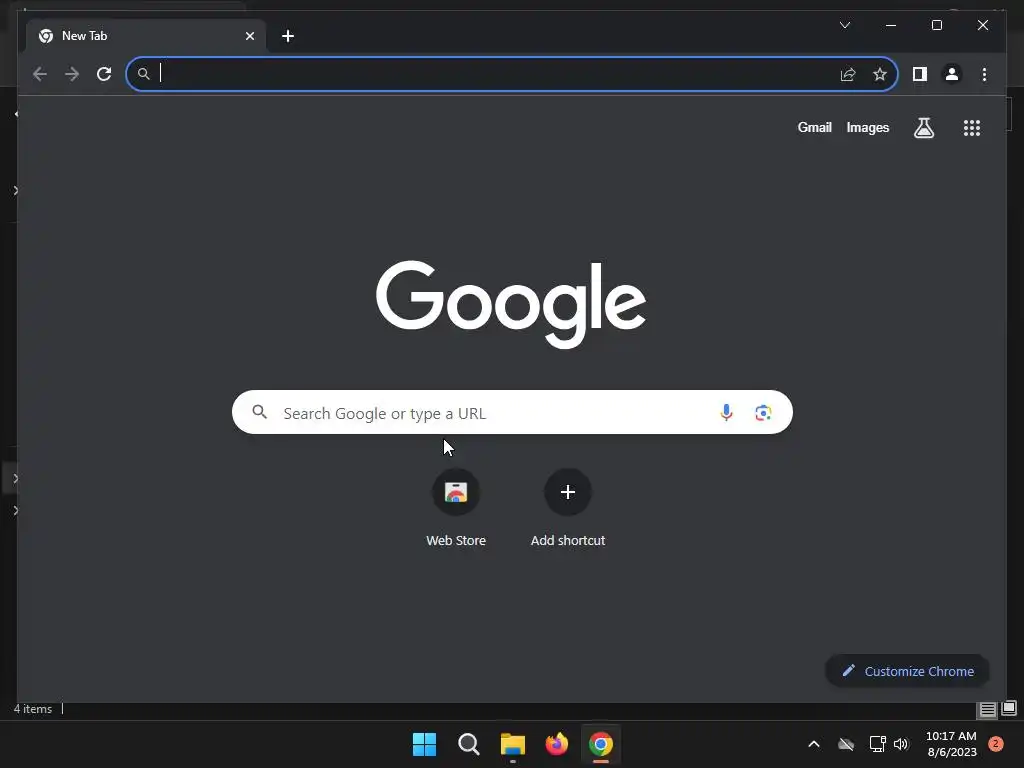Open the profile avatar icon
1024x768 pixels.
pyautogui.click(x=952, y=74)
